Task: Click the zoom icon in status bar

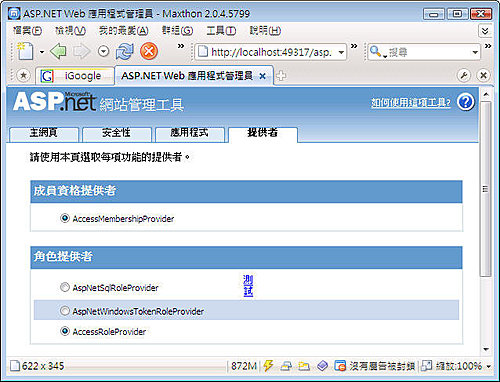Action: [426, 366]
